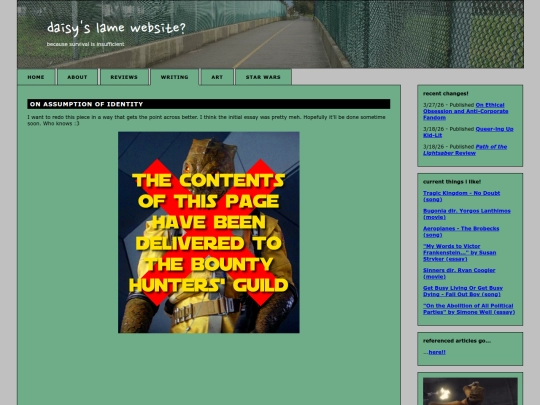The image size is (540, 405).
Task: Click the "recent changes!" heading
Action: coord(446,93)
